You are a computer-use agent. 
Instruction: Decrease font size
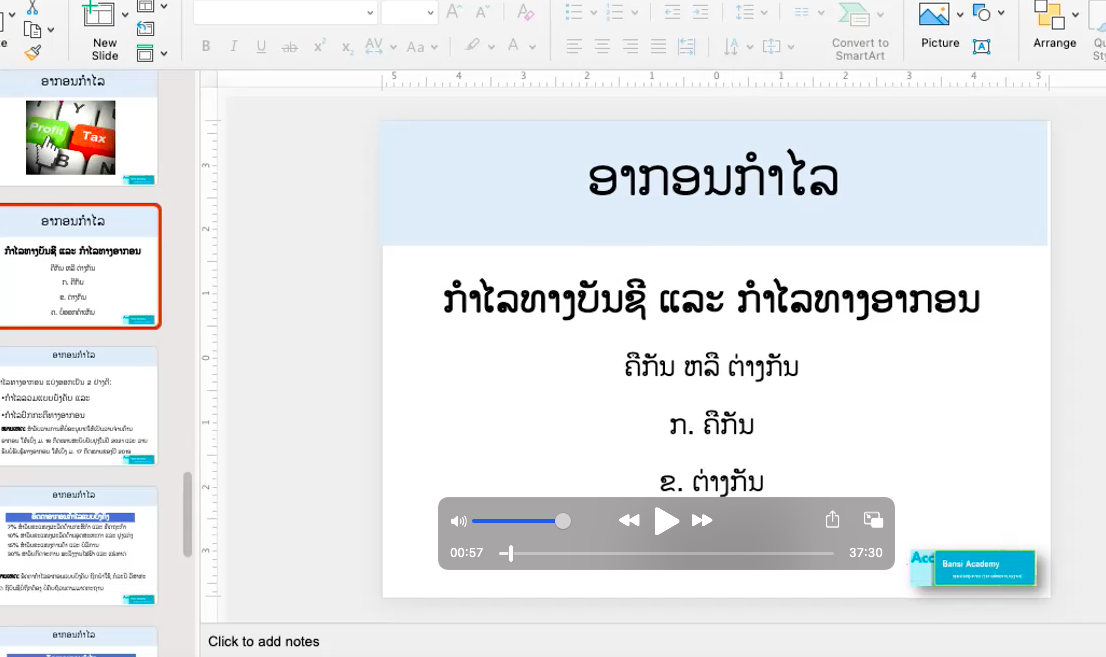(482, 12)
